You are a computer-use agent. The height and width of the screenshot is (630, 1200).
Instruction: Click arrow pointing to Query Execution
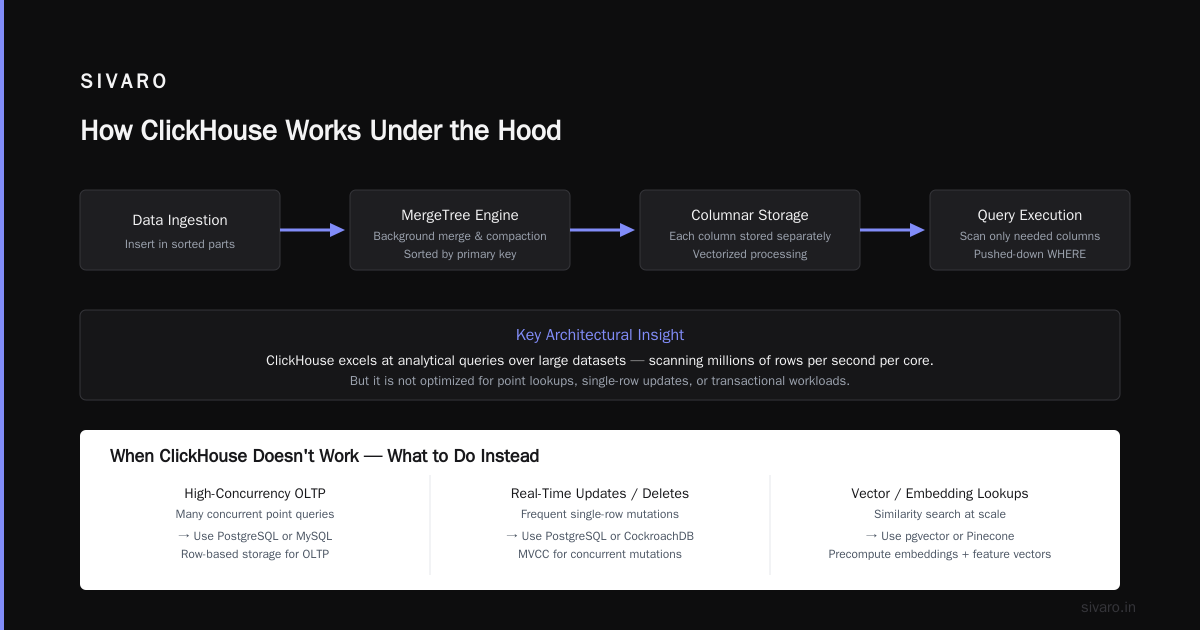[x=893, y=230]
